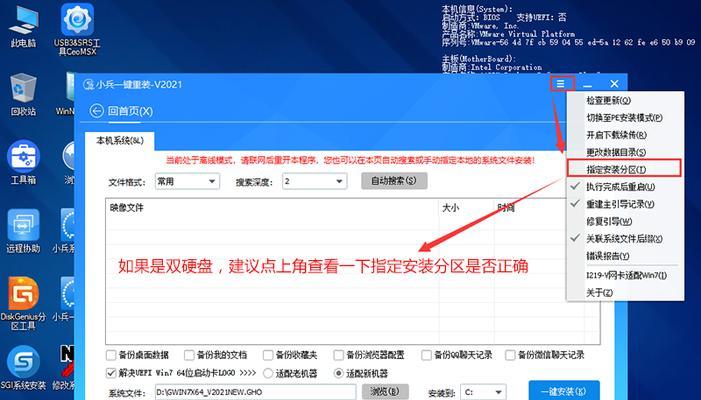Toggle 重建主引导记录(V) menu item
Screen dimensions: 701x400
[x=625, y=204]
